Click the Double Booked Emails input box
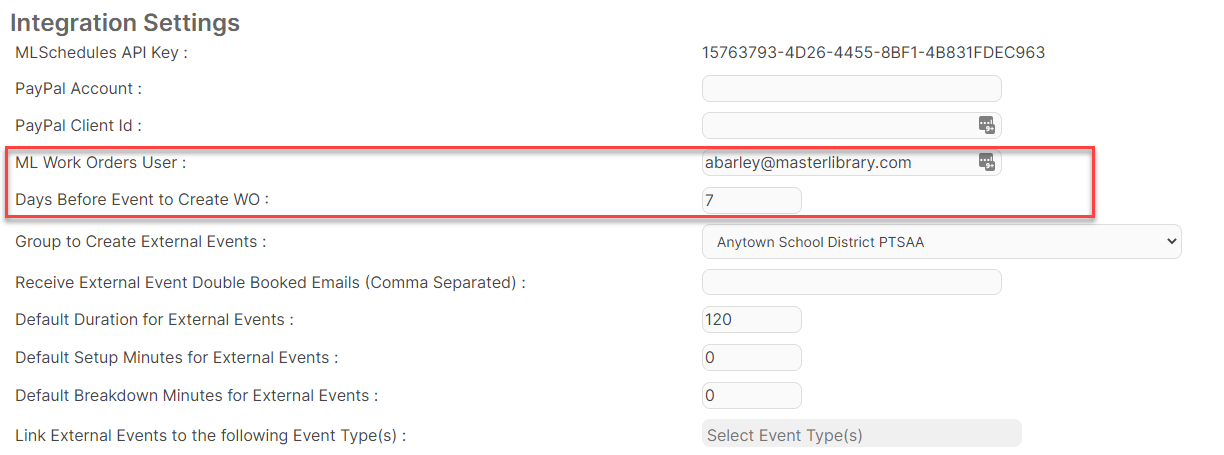The width and height of the screenshot is (1224, 455). [852, 282]
